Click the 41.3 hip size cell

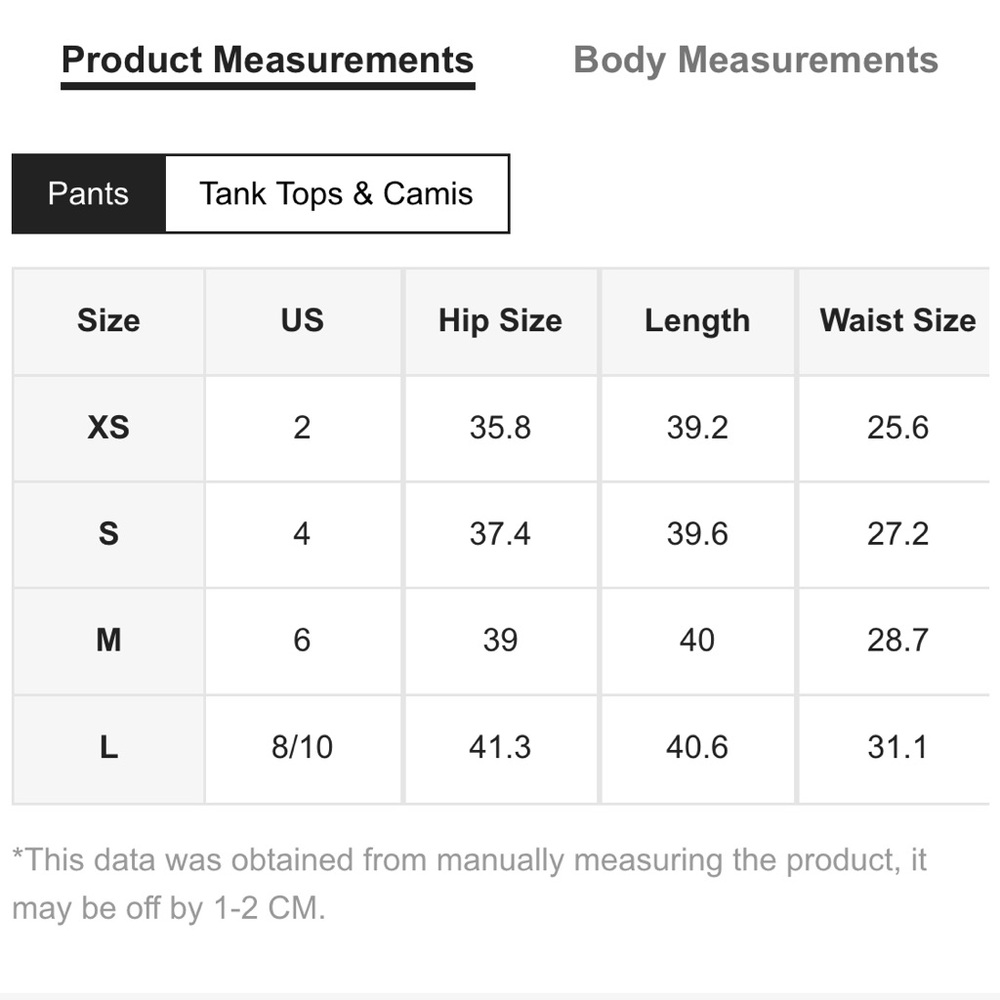(x=501, y=748)
